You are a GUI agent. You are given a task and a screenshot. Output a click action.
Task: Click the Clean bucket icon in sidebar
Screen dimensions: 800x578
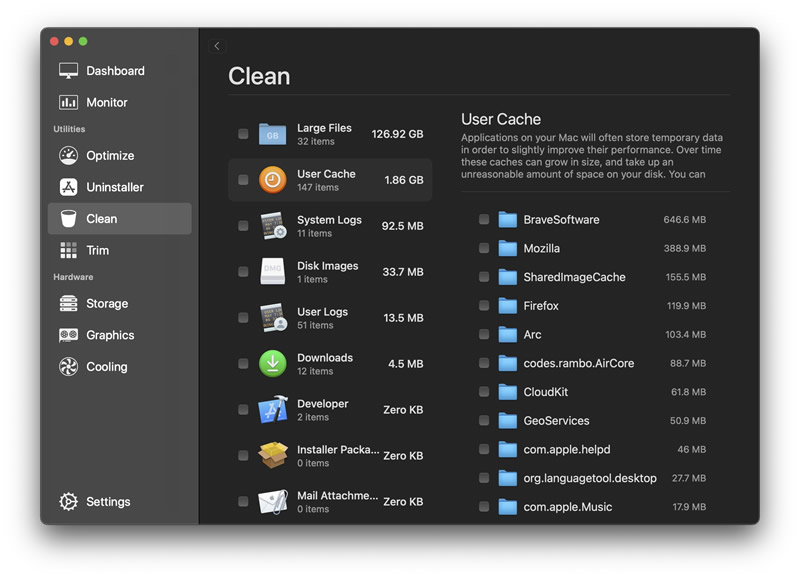click(x=68, y=219)
